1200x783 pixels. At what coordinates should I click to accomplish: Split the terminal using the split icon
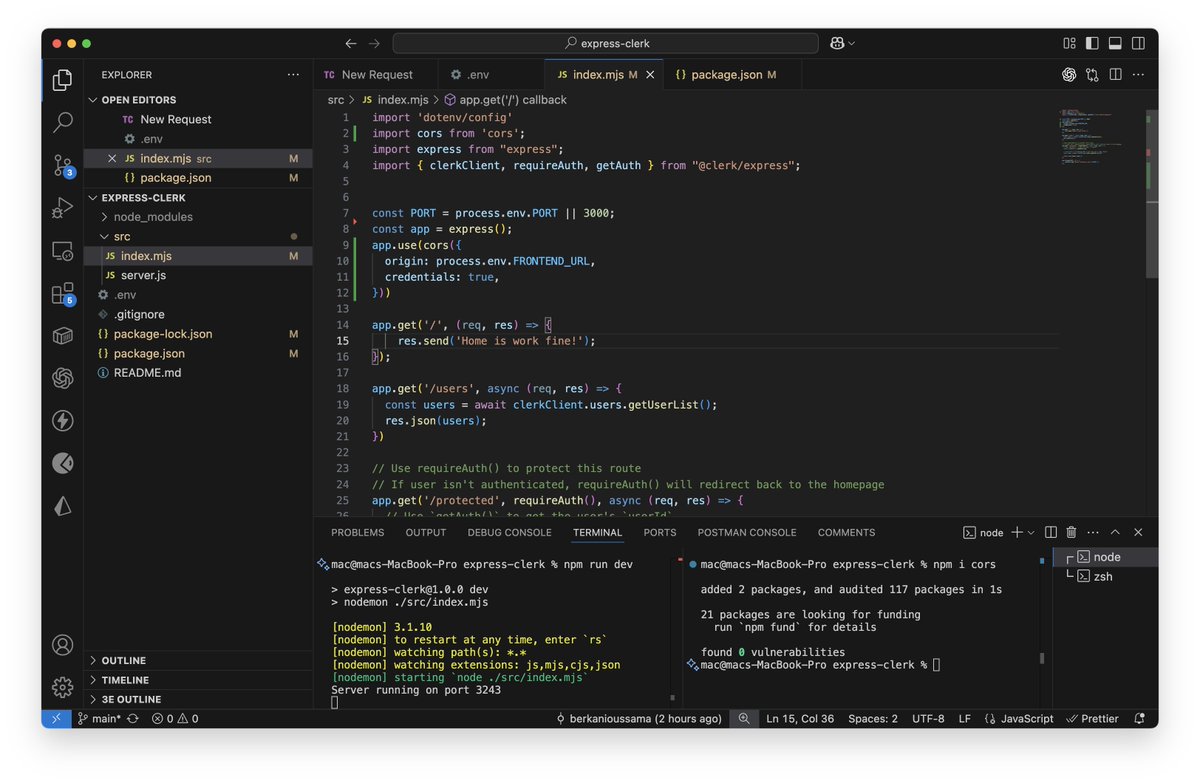point(1050,533)
